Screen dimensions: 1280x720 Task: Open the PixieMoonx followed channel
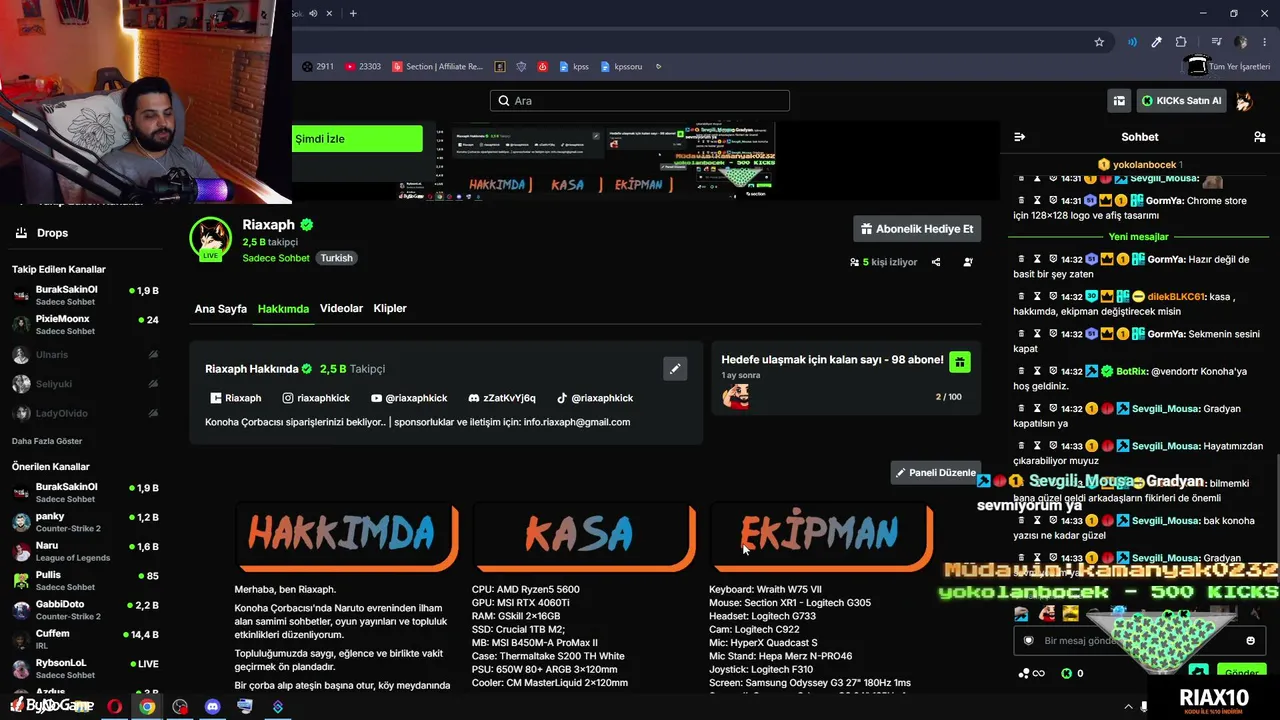(86, 325)
